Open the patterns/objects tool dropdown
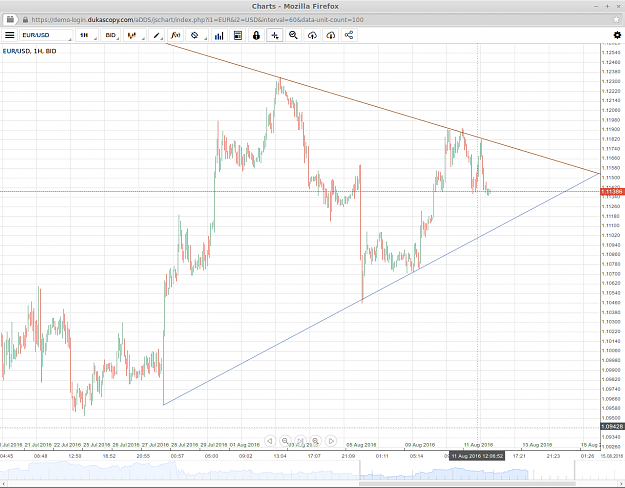The width and height of the screenshot is (625, 488). (x=197, y=35)
